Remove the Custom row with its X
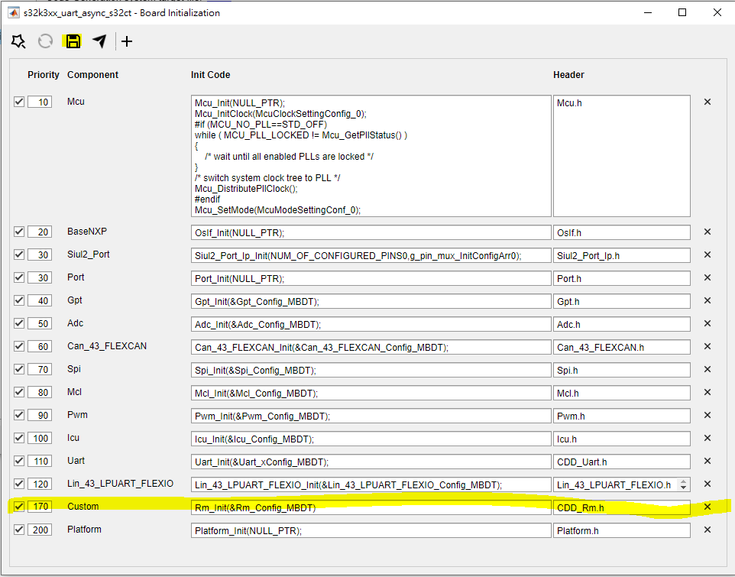The image size is (735, 577). tap(707, 507)
